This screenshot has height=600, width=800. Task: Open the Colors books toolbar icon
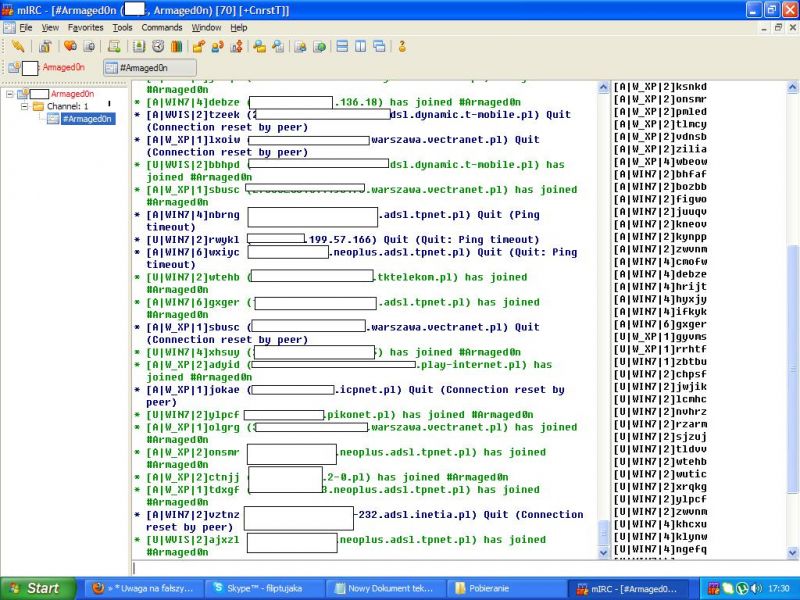(x=177, y=47)
